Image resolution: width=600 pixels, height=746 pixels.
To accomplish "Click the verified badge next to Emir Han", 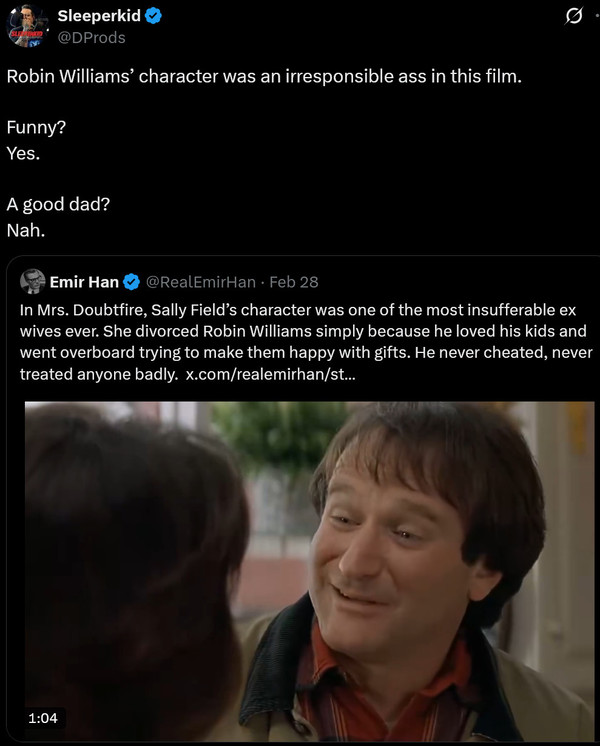I will point(131,282).
